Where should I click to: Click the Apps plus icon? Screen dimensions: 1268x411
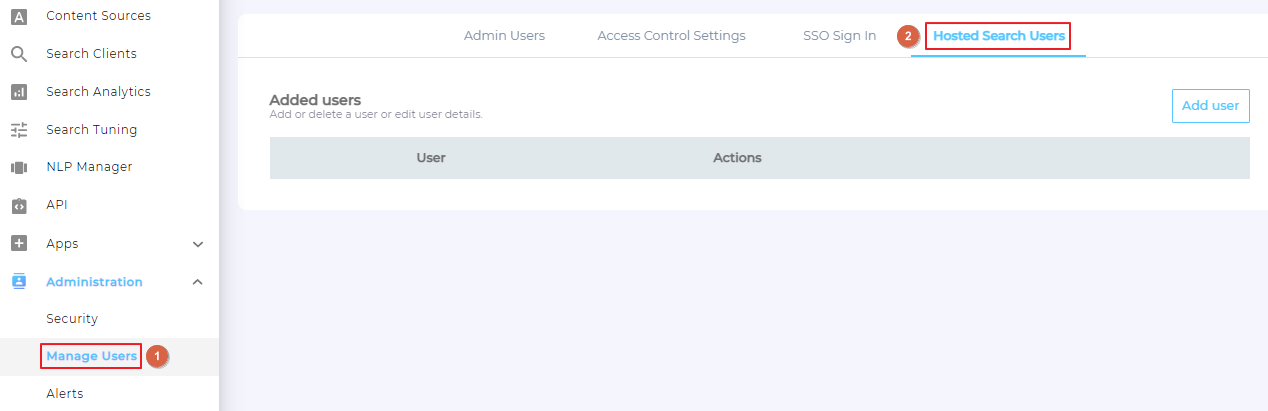19,244
